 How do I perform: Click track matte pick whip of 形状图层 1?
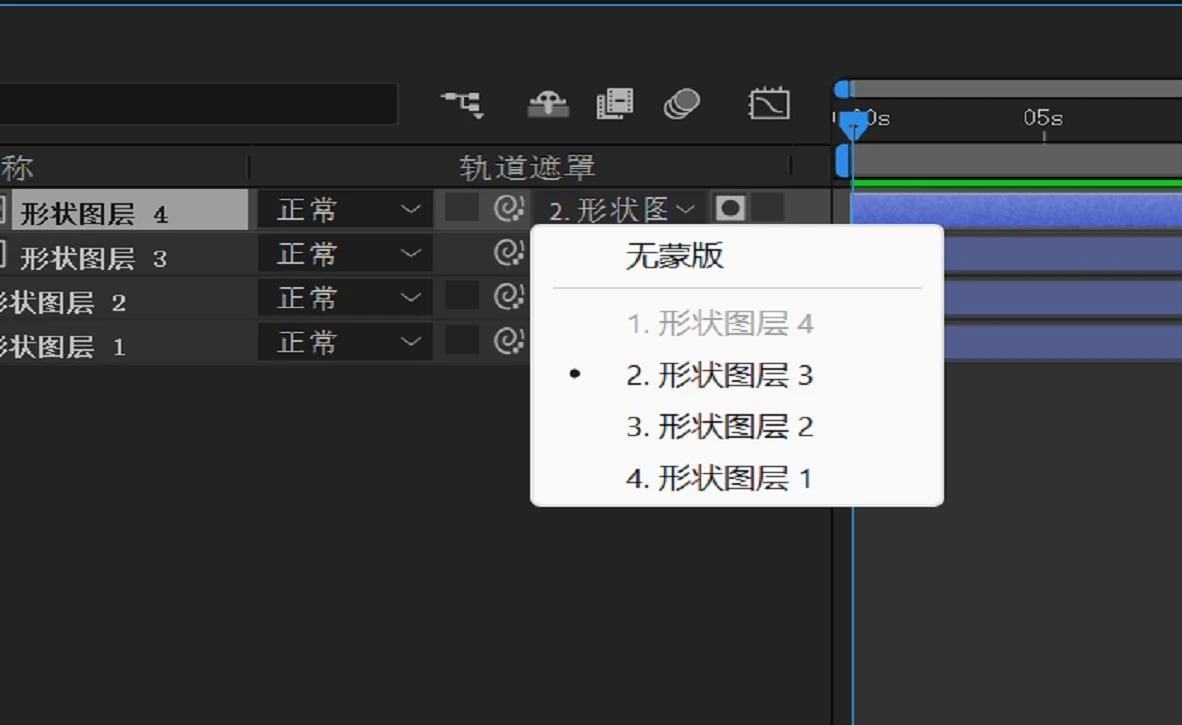point(508,341)
